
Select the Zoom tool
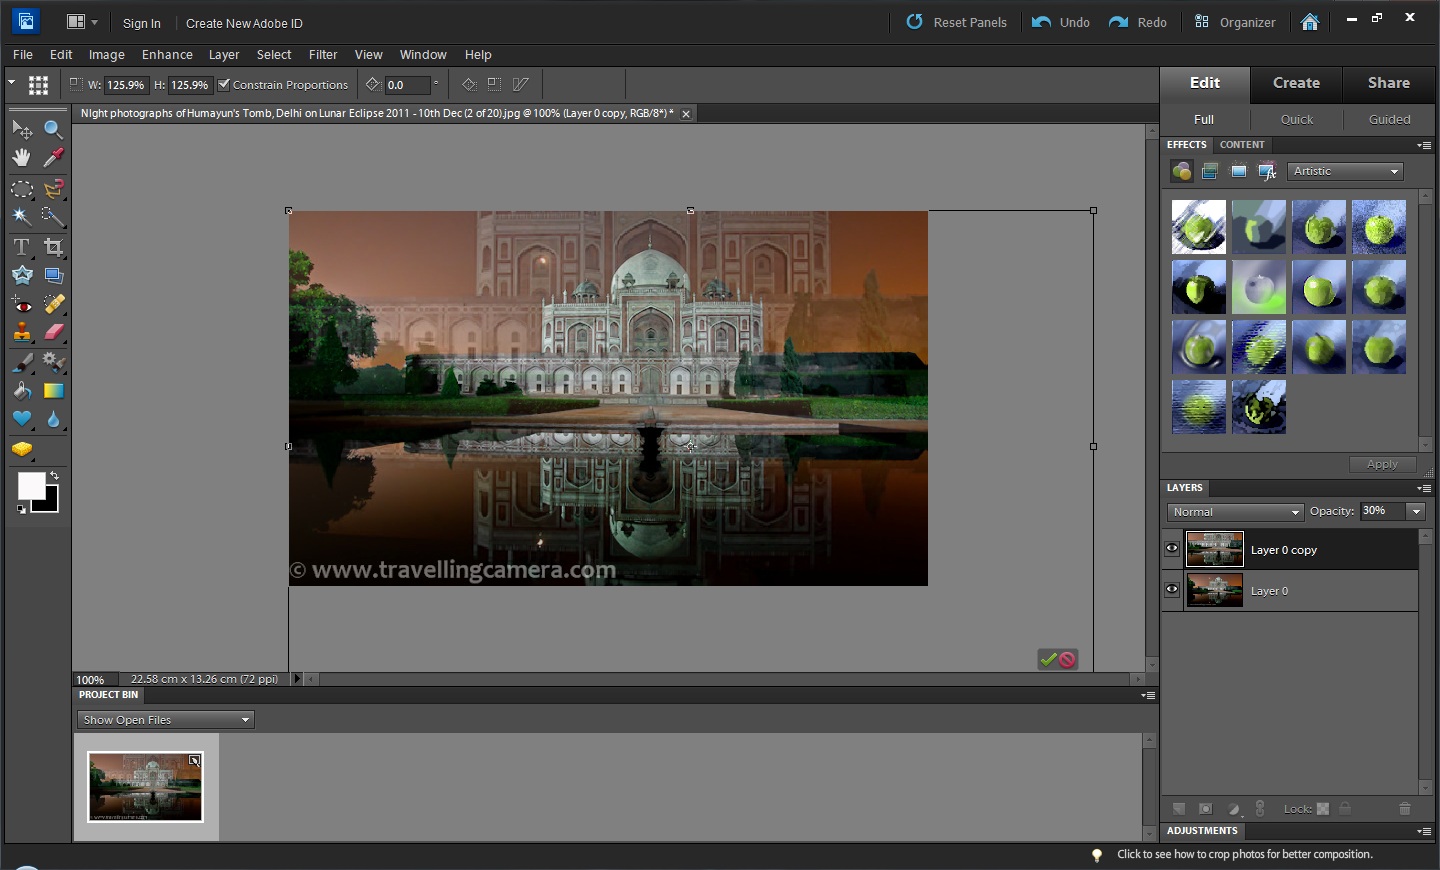click(x=54, y=129)
